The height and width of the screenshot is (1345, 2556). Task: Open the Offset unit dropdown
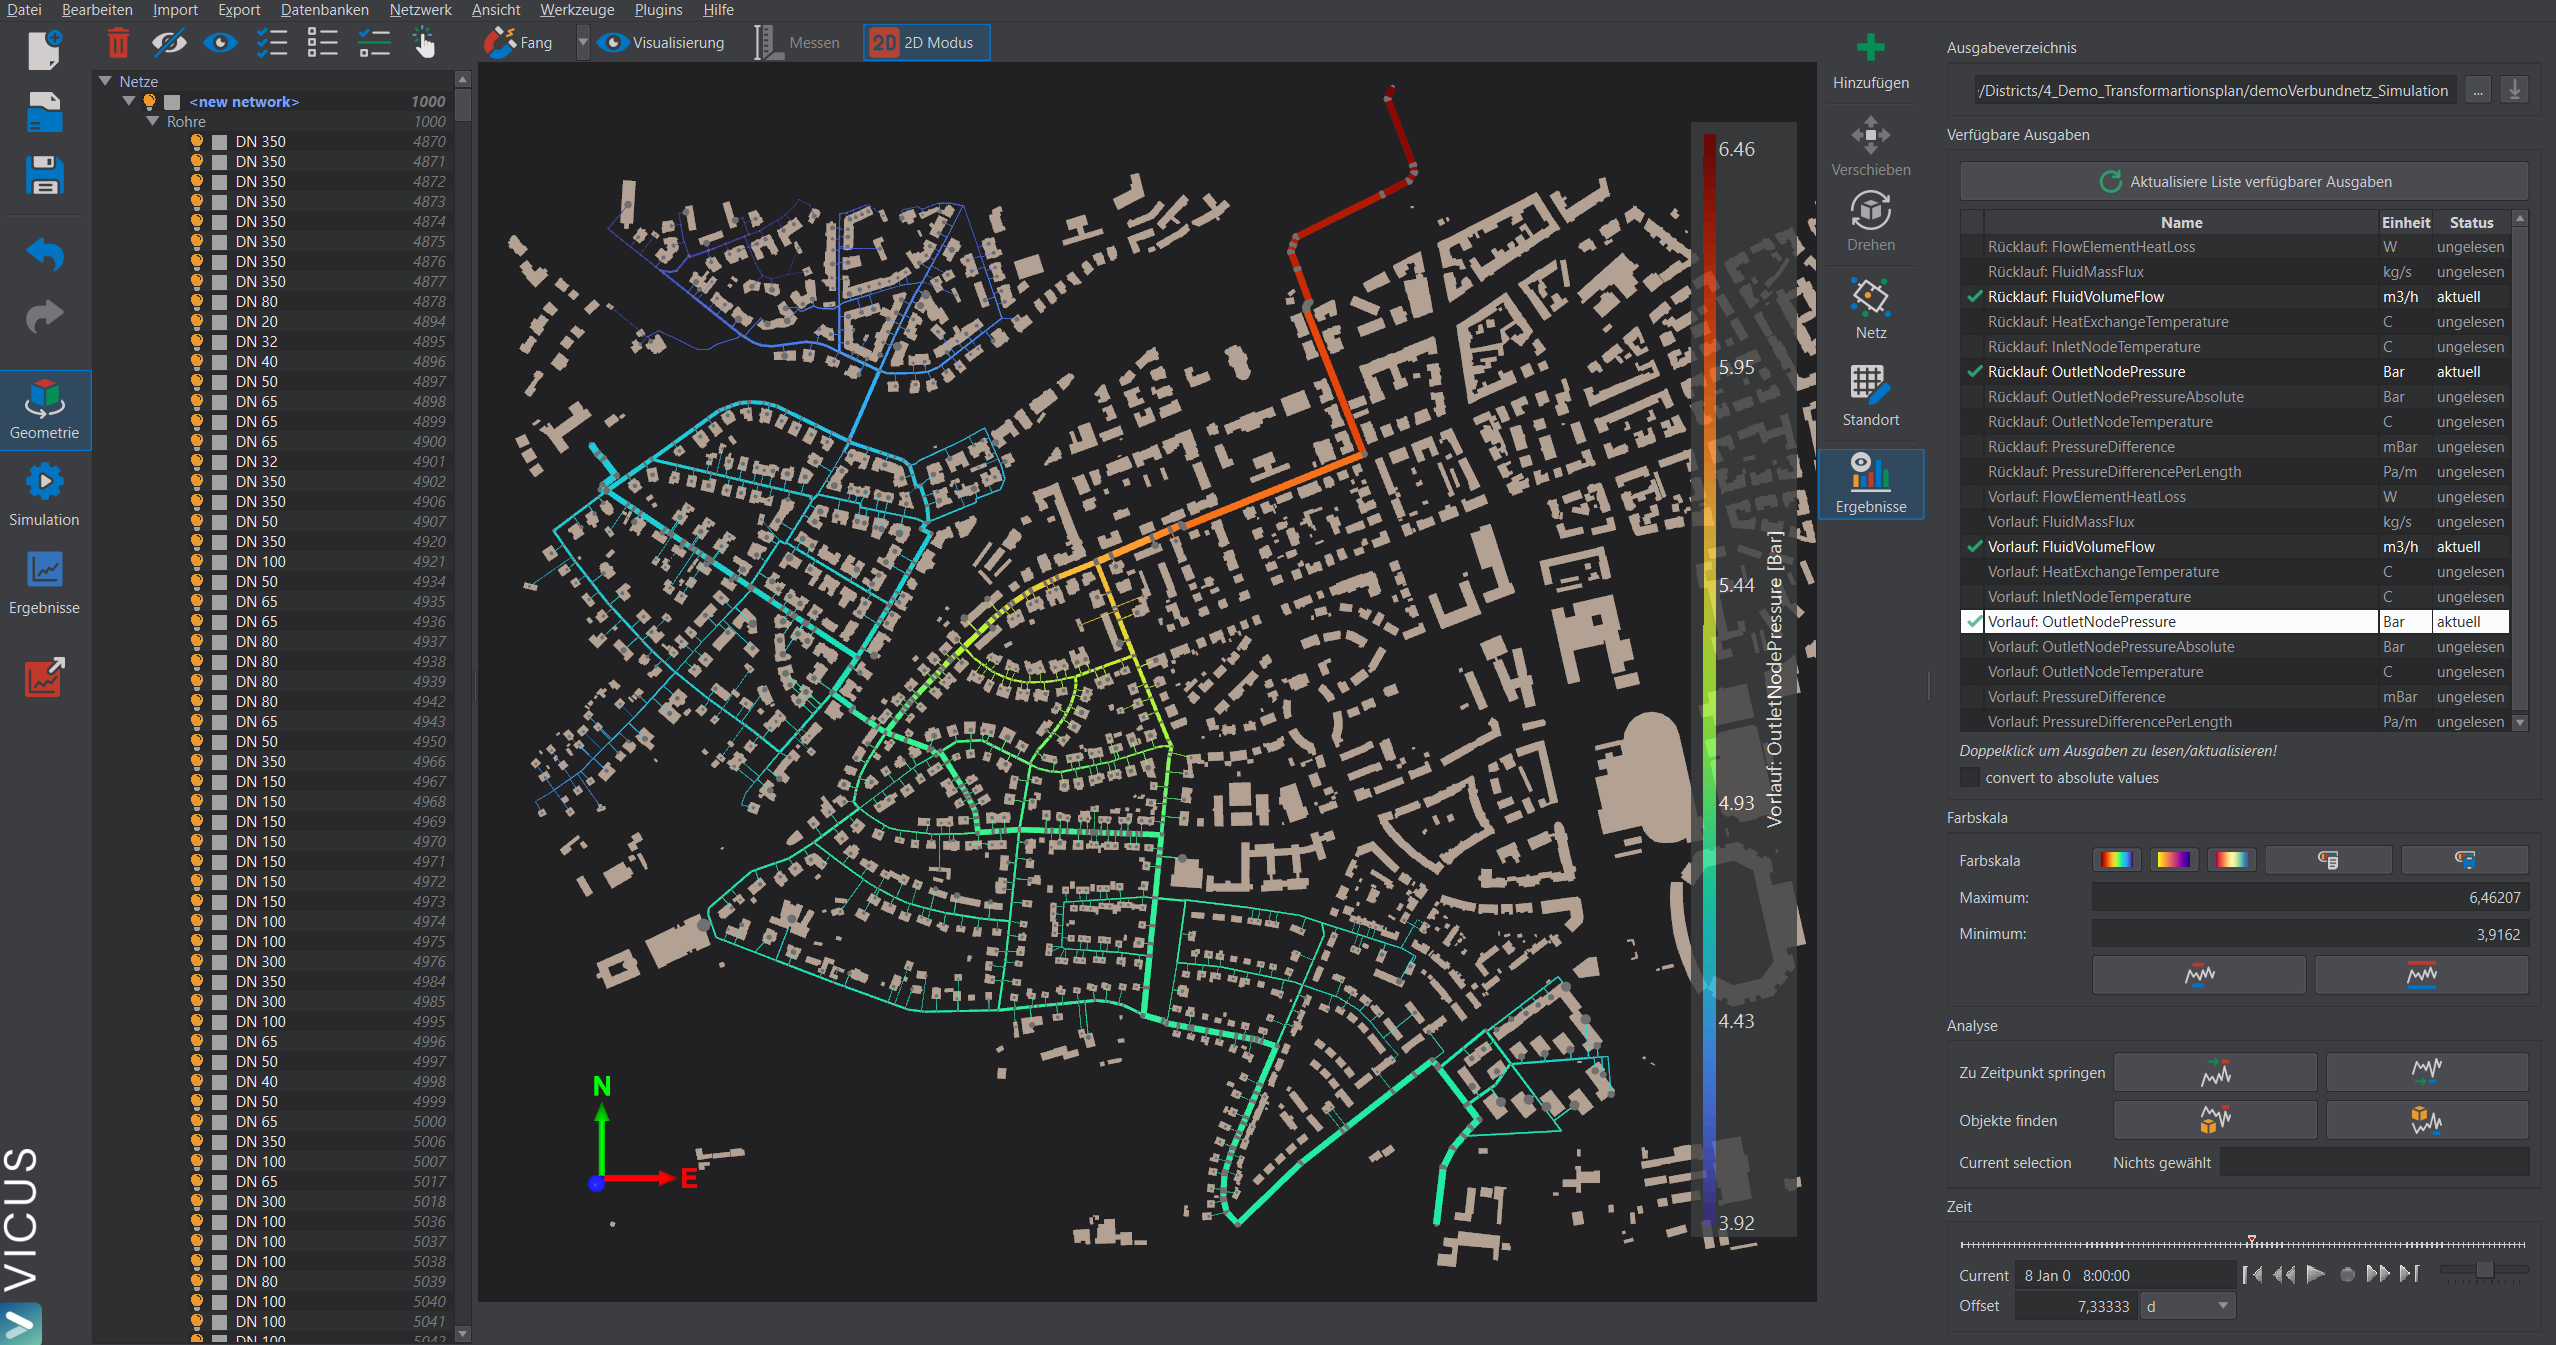coord(2187,1306)
